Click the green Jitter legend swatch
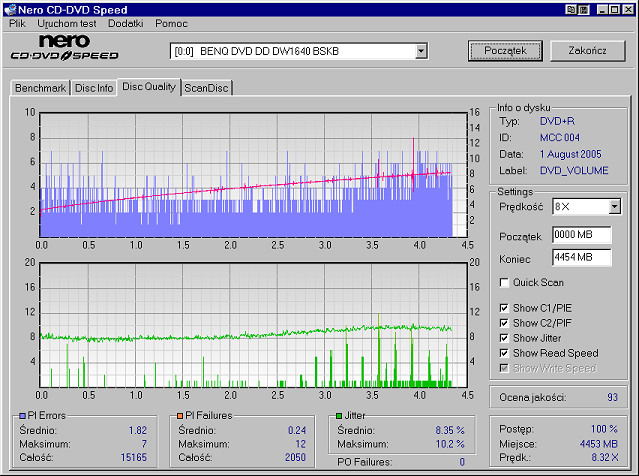639x476 pixels. [339, 416]
